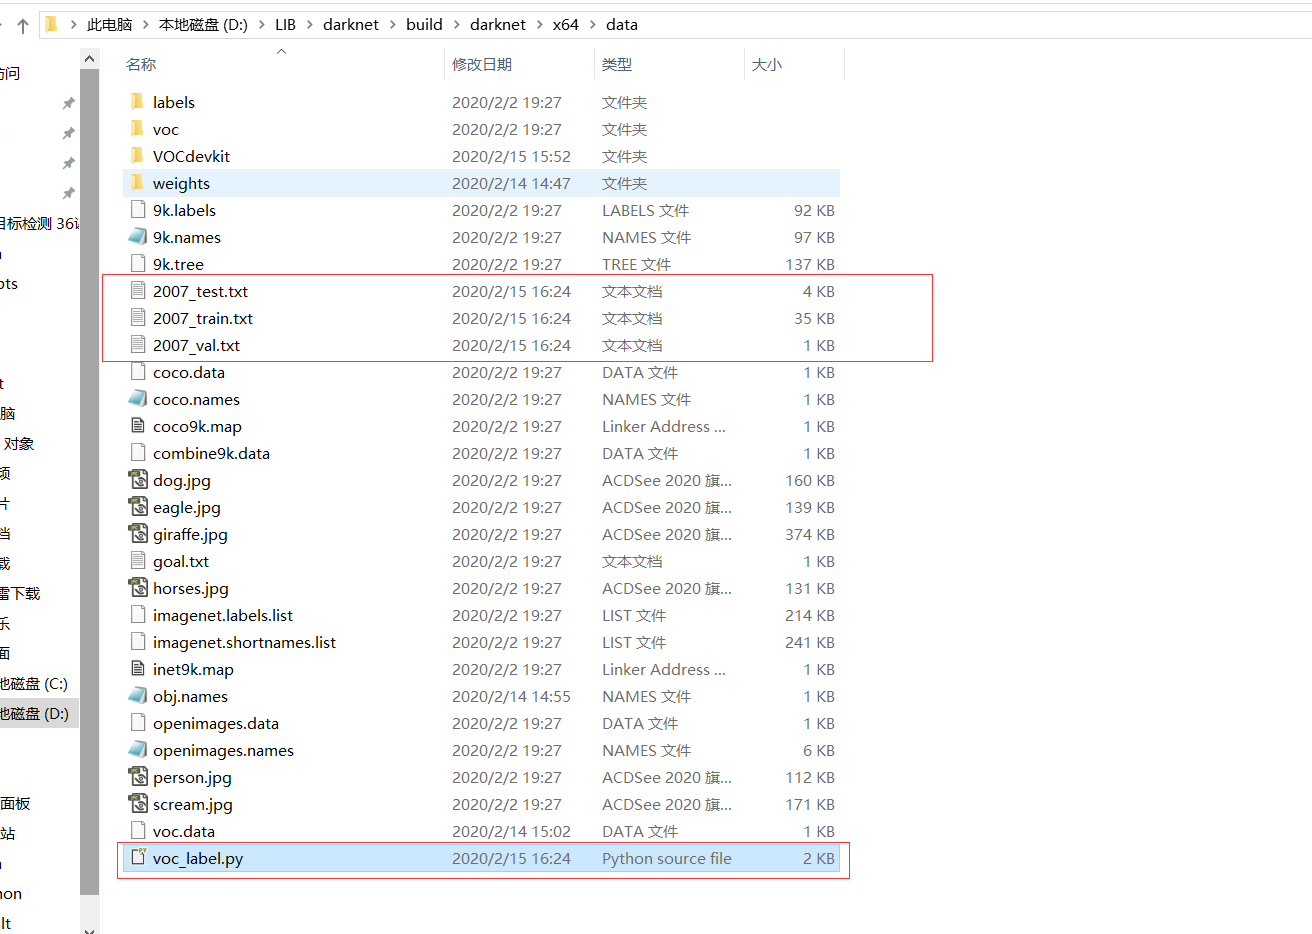
Task: Select D: drive in navigation pane
Action: coord(34,713)
